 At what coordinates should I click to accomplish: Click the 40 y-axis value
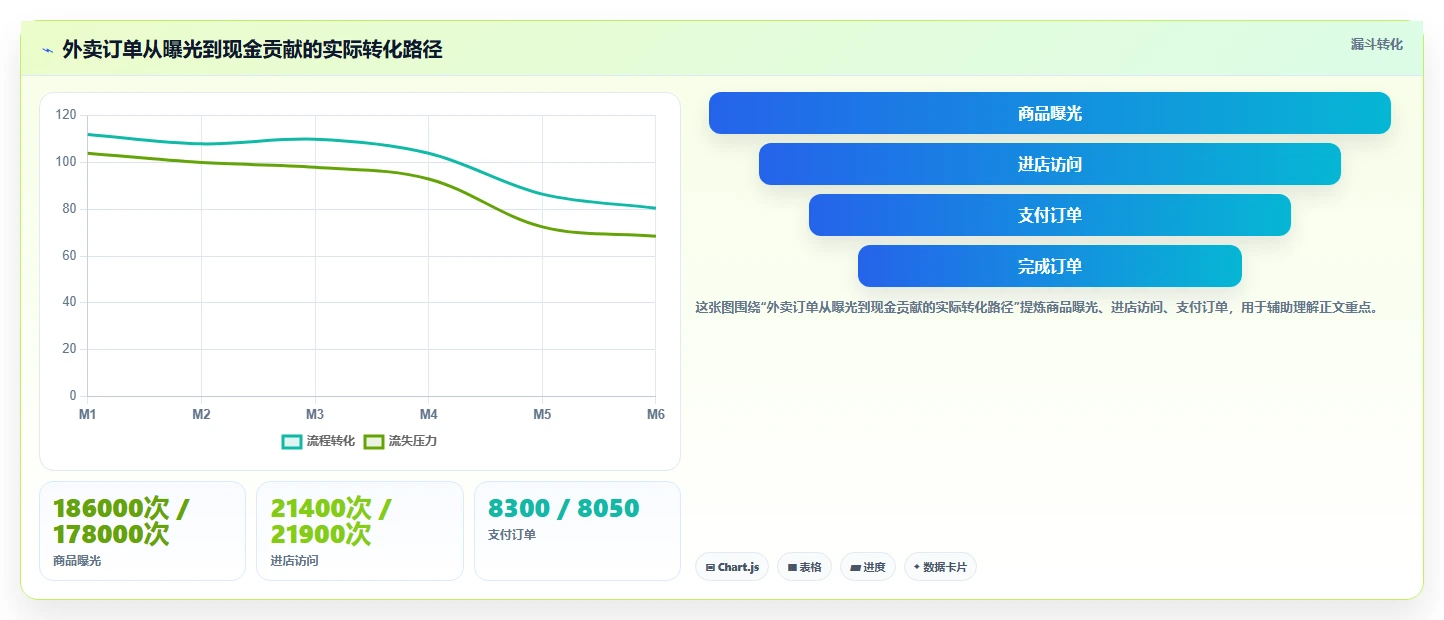[x=69, y=302]
